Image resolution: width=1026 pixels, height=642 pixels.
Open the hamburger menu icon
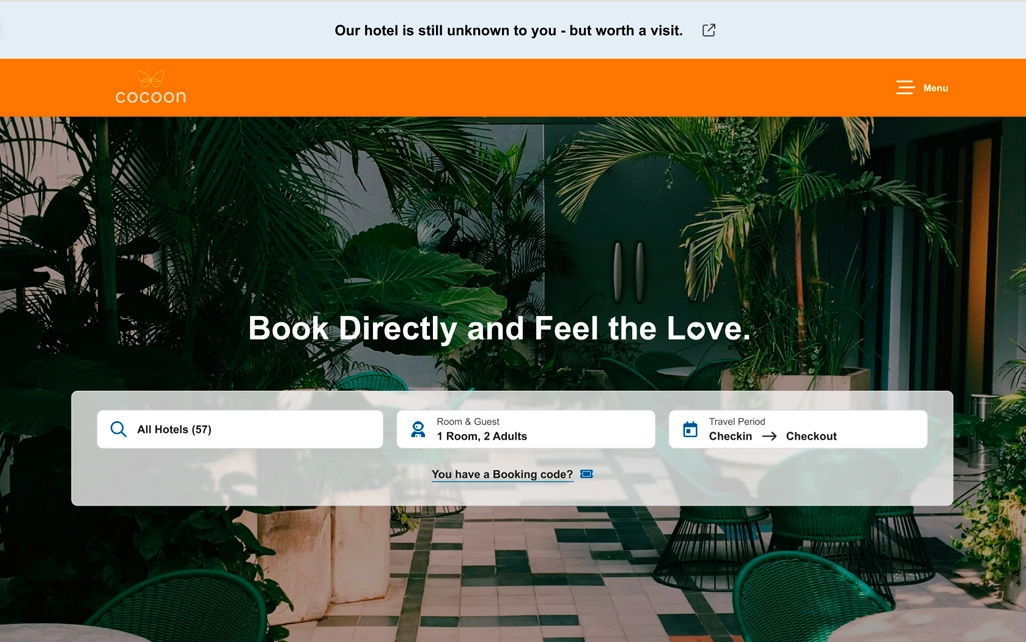pyautogui.click(x=905, y=88)
